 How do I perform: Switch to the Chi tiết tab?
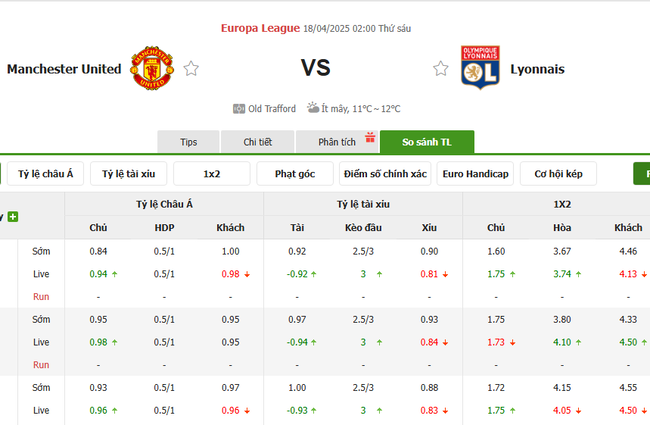click(257, 142)
